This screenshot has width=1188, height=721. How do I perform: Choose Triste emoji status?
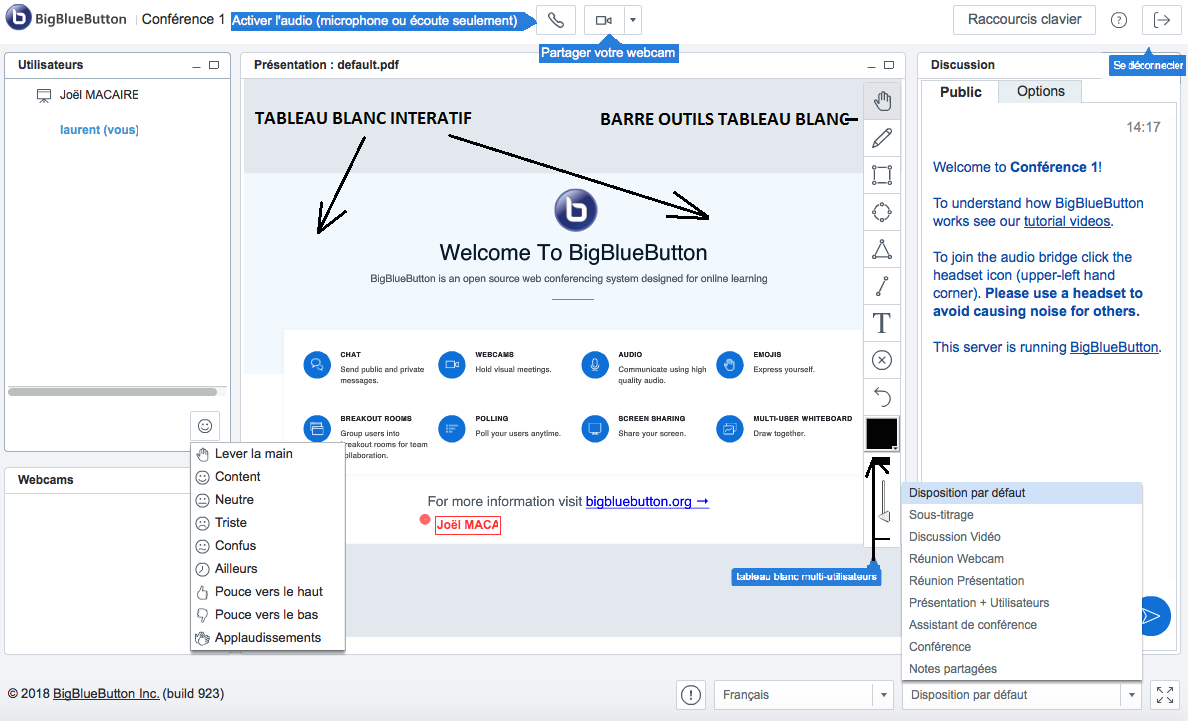pyautogui.click(x=268, y=523)
